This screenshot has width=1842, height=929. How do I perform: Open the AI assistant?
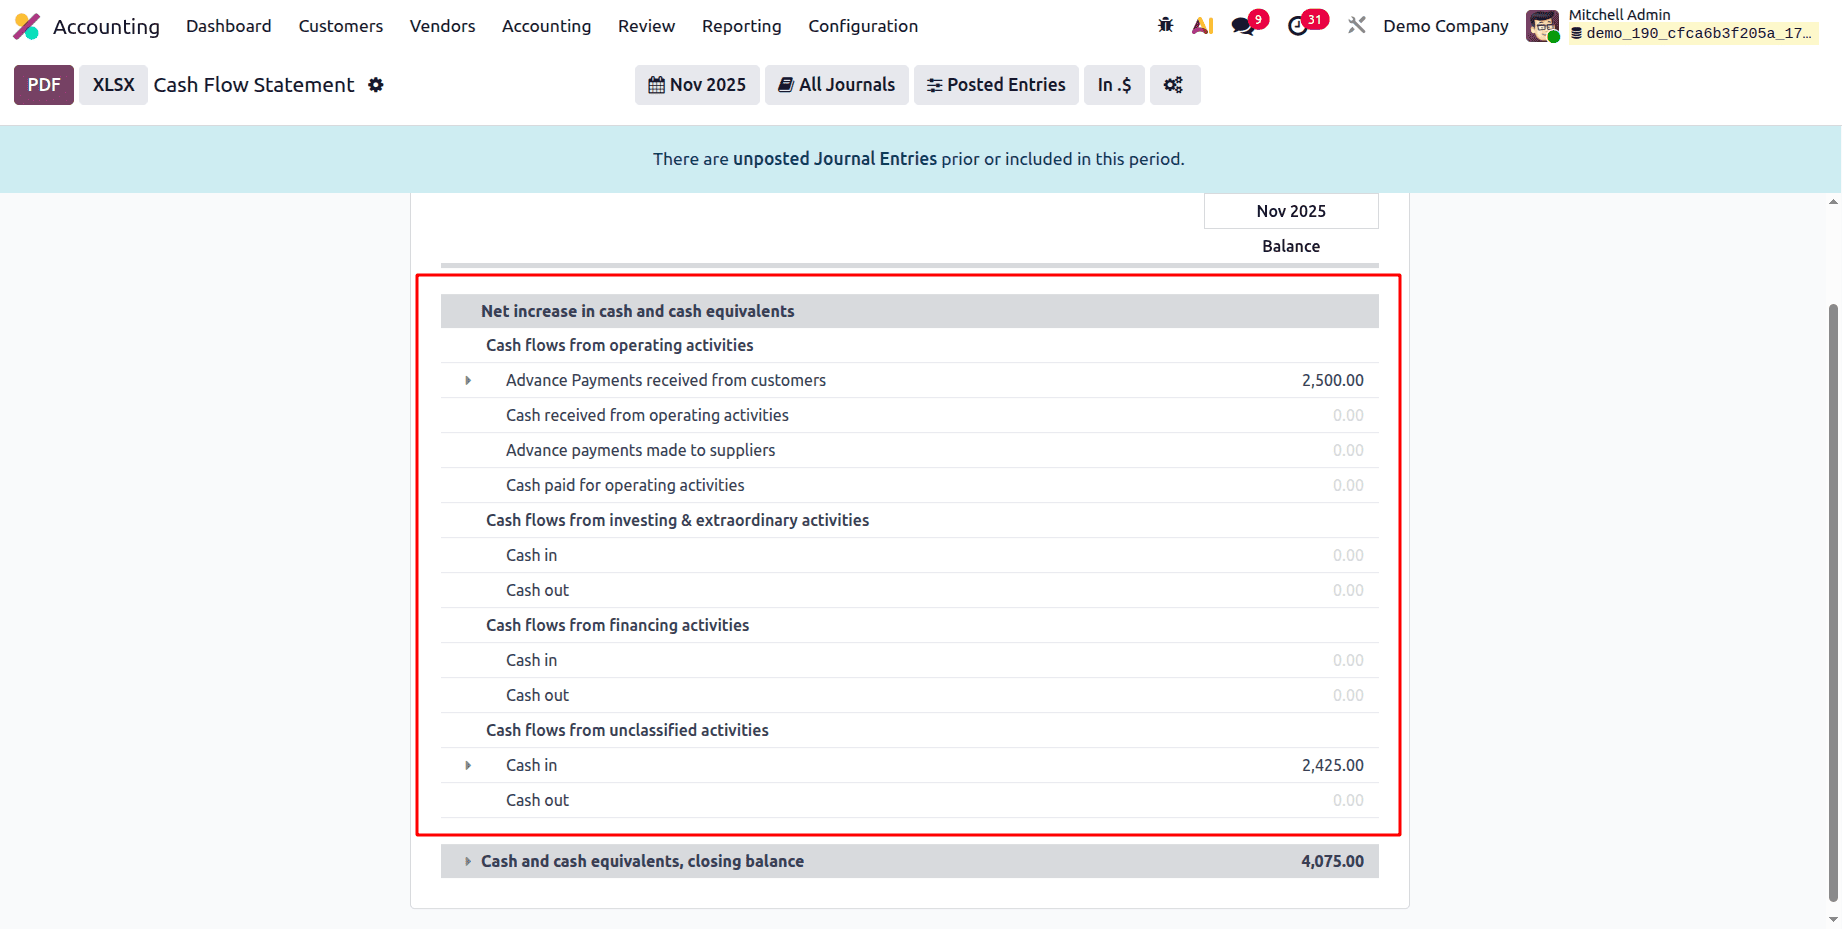click(1203, 24)
